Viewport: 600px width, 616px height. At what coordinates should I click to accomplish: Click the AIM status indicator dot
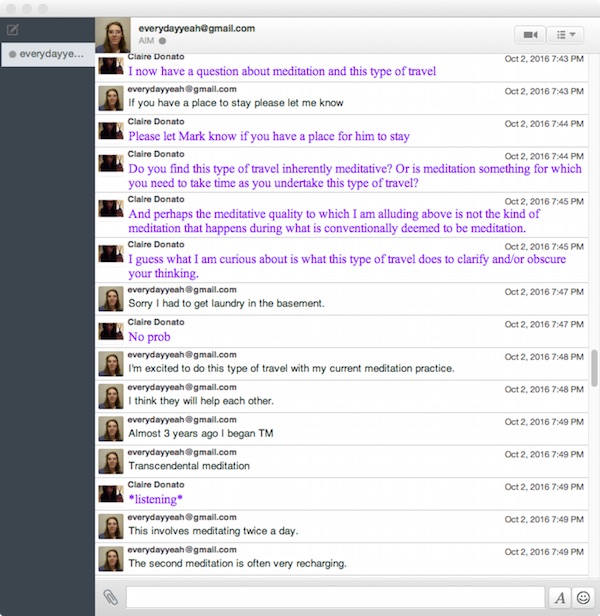(x=162, y=40)
